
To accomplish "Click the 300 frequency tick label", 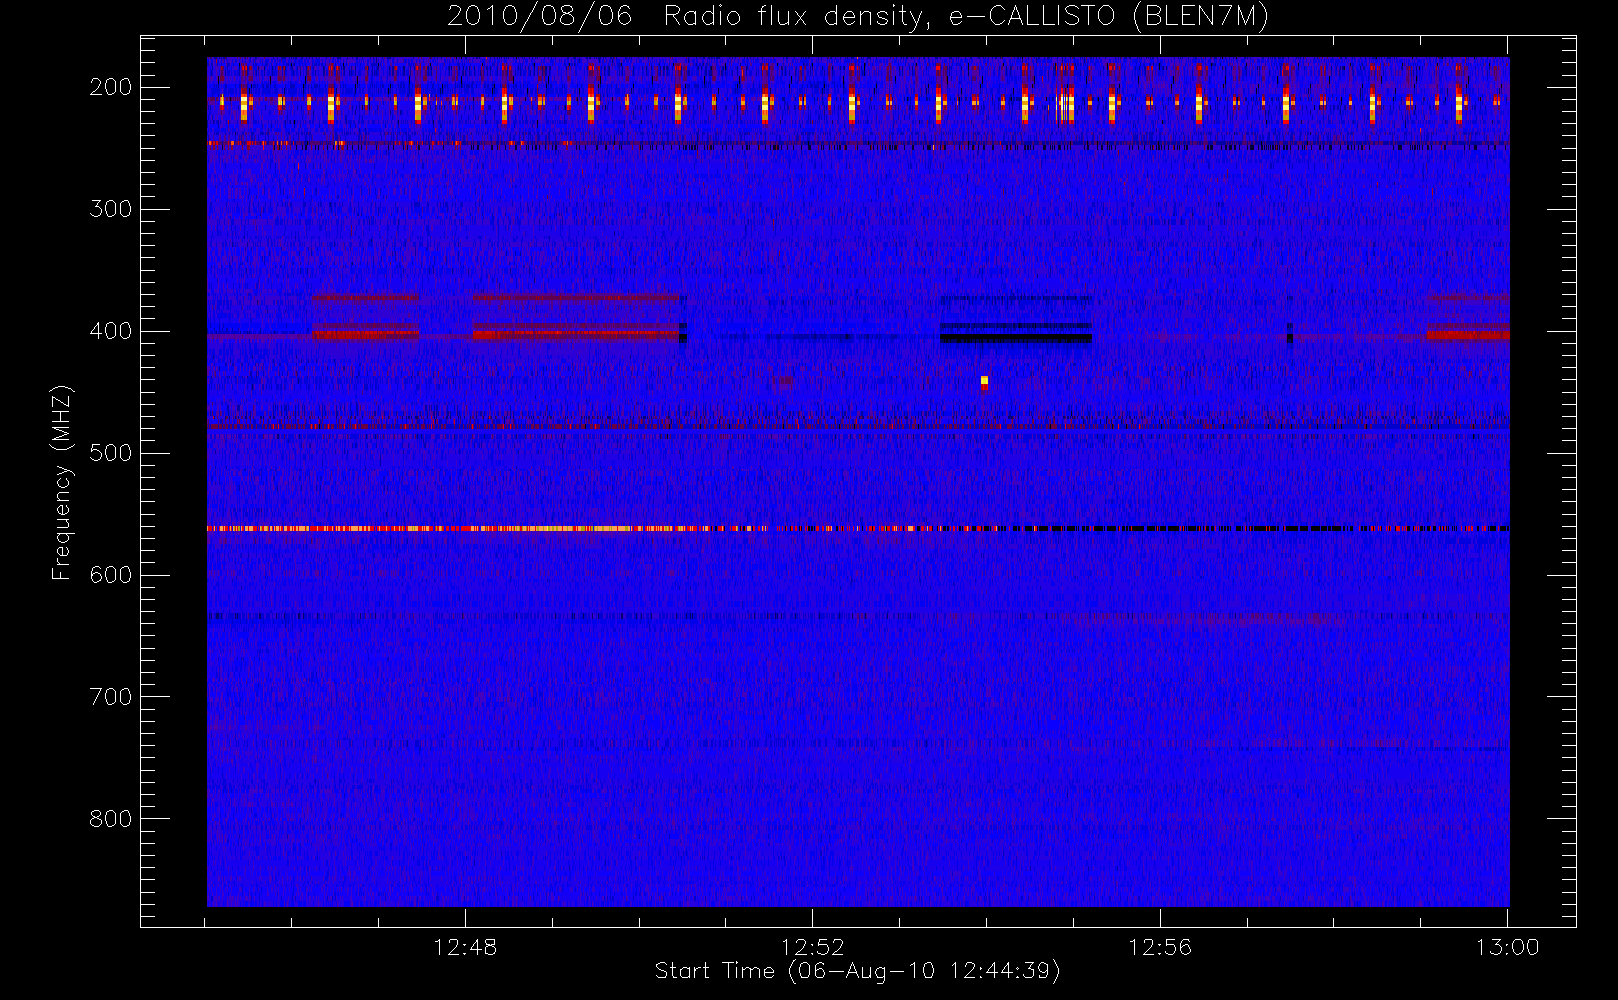I will (x=110, y=209).
